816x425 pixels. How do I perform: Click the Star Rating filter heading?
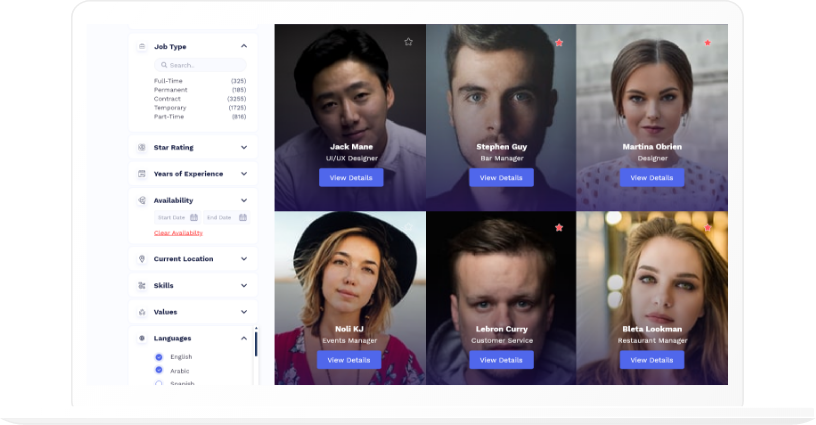coord(173,148)
